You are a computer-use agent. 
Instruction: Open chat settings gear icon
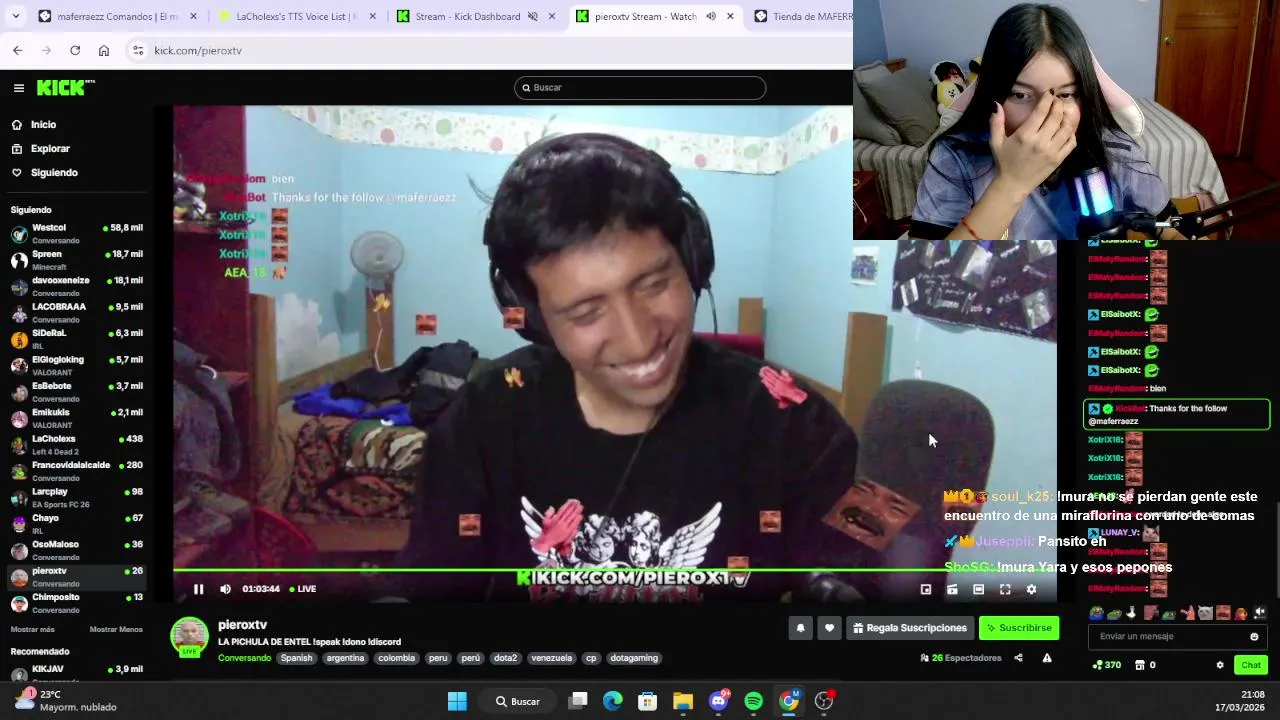[1219, 665]
